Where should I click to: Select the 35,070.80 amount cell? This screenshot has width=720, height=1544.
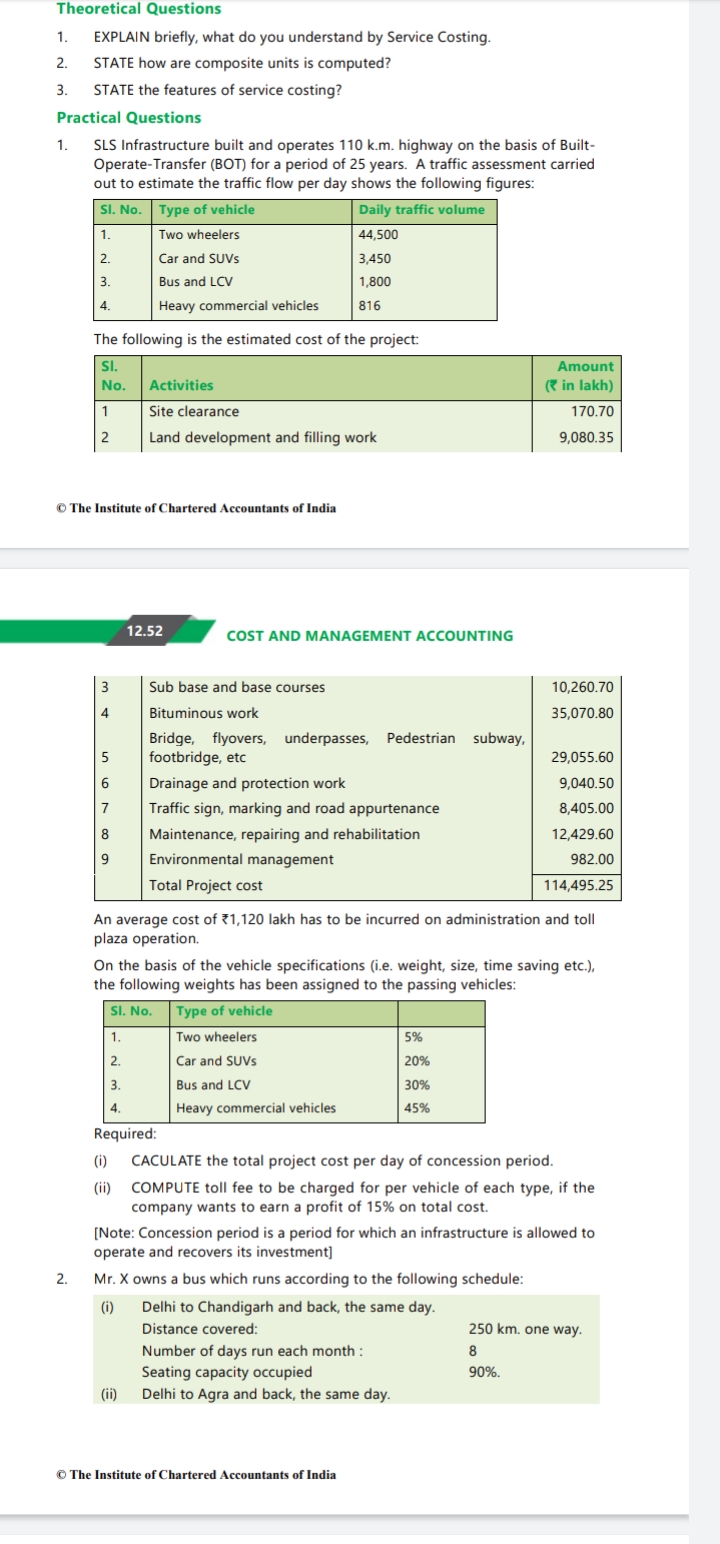[x=582, y=713]
